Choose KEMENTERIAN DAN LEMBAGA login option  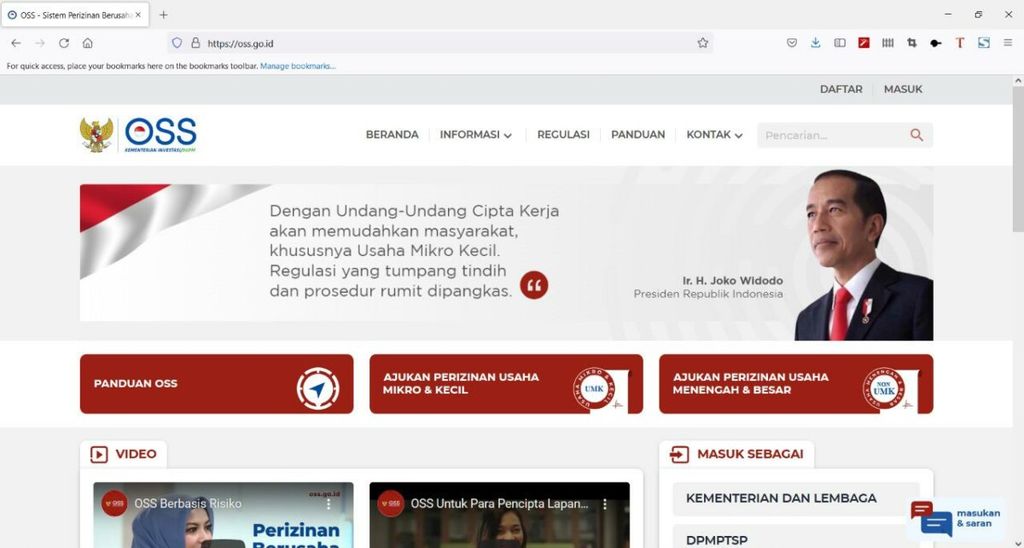(x=796, y=498)
